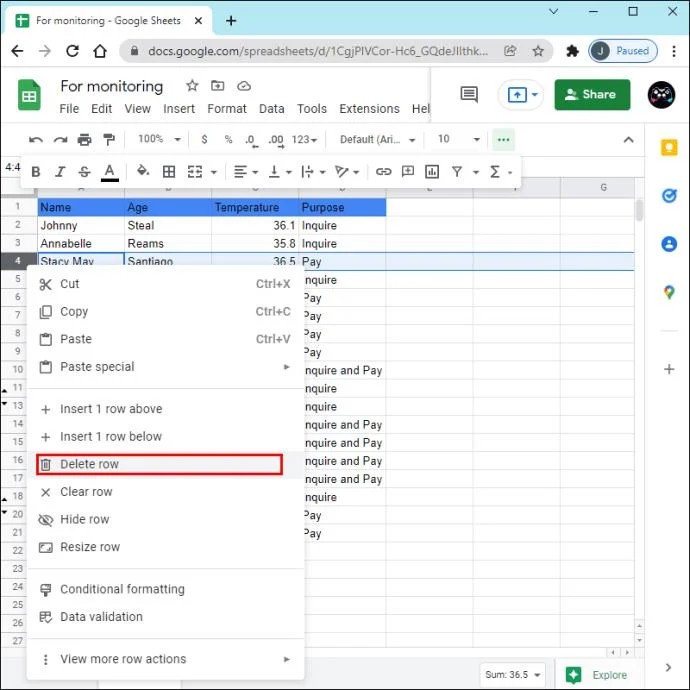
Task: Click the Undo arrow in toolbar
Action: click(x=36, y=140)
